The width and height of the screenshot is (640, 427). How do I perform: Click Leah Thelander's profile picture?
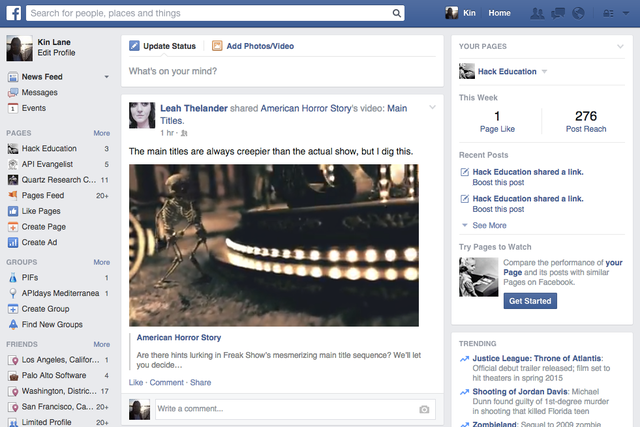pos(142,115)
